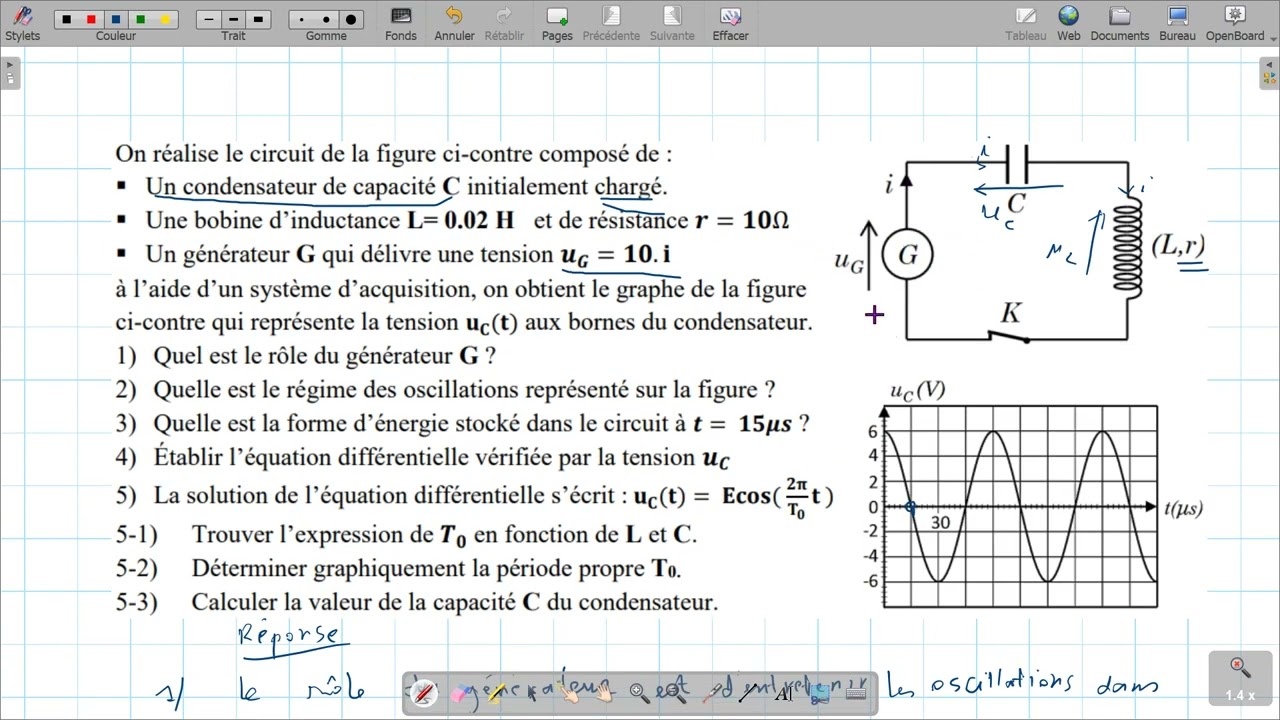This screenshot has width=1280, height=720.
Task: Add a new page with Pages
Action: [x=557, y=23]
